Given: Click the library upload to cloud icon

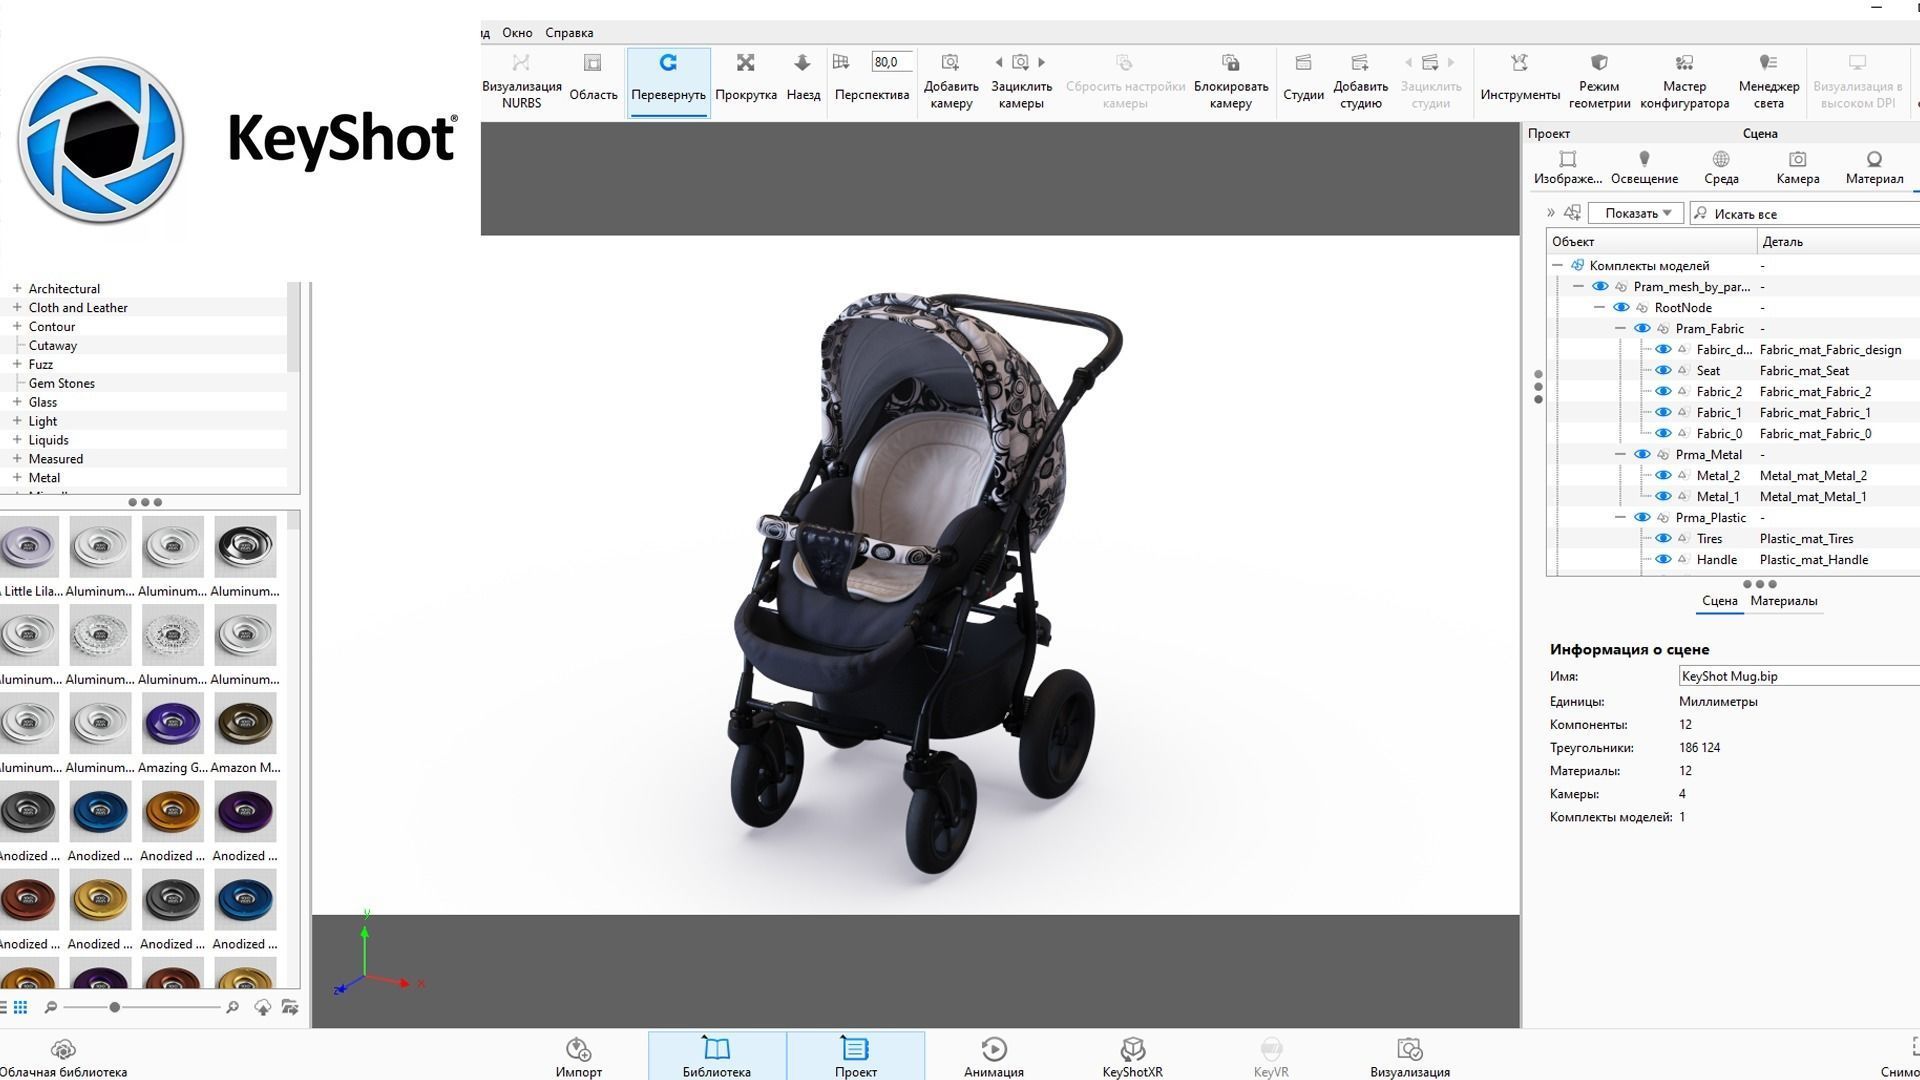Looking at the screenshot, I should pyautogui.click(x=263, y=1007).
